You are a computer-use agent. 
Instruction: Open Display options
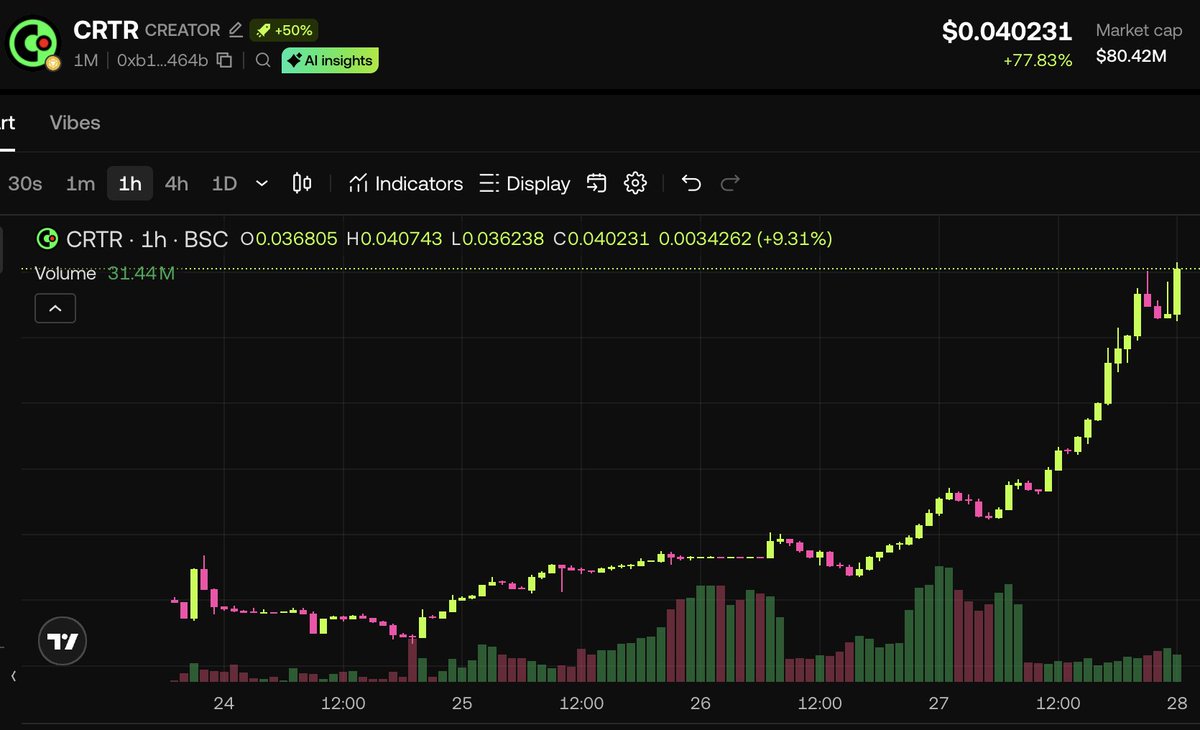(x=525, y=184)
